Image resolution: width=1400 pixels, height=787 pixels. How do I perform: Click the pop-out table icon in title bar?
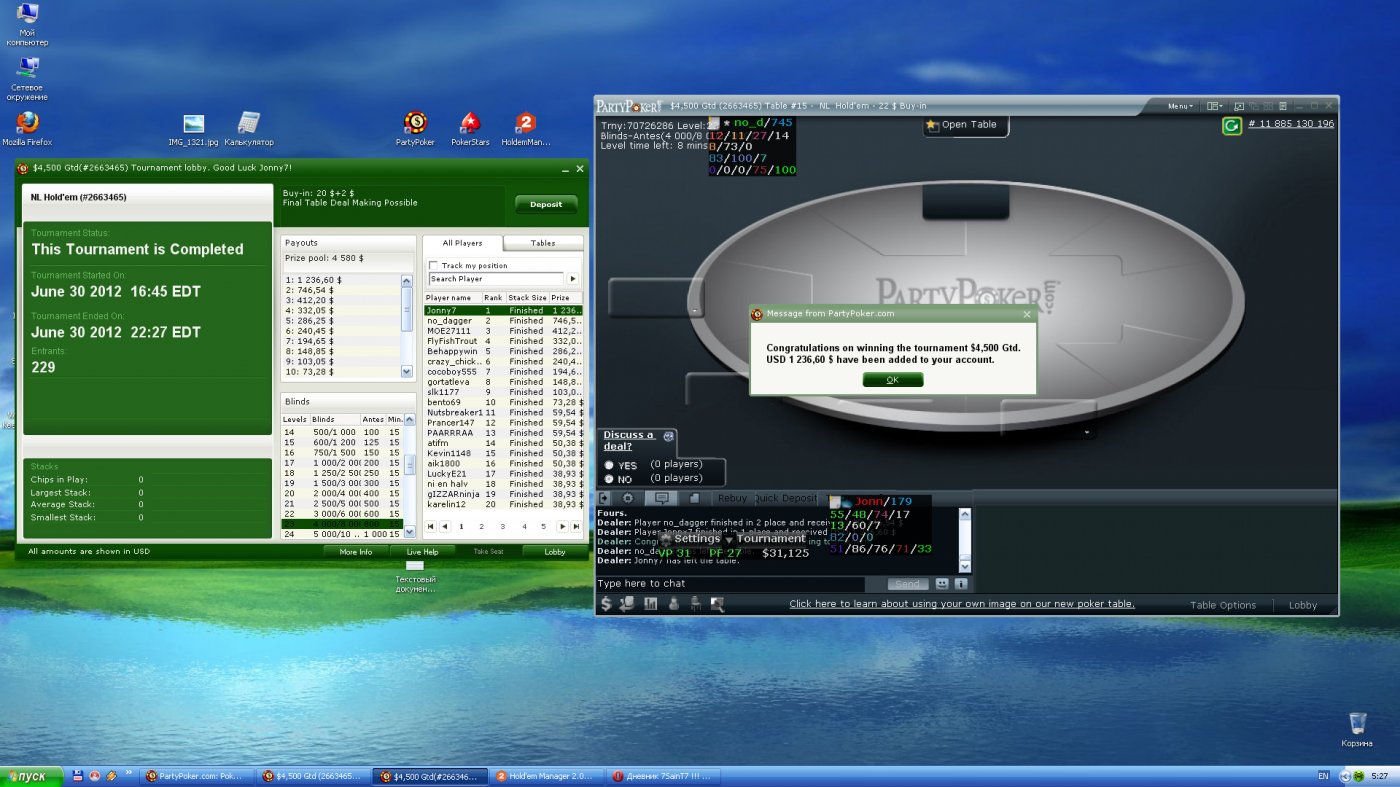(1238, 106)
